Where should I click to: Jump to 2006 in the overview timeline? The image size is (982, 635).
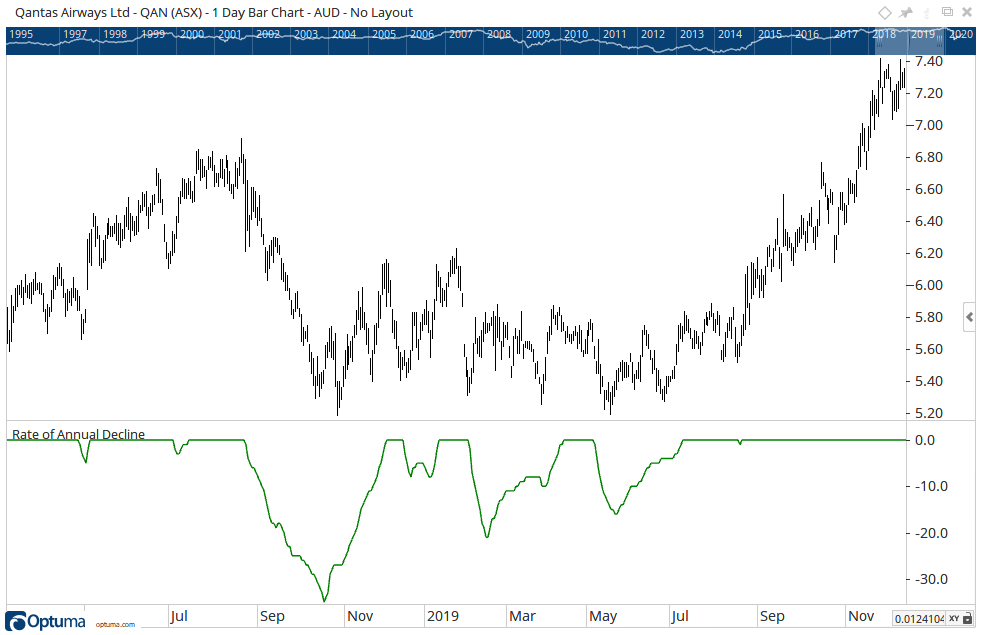[x=422, y=34]
